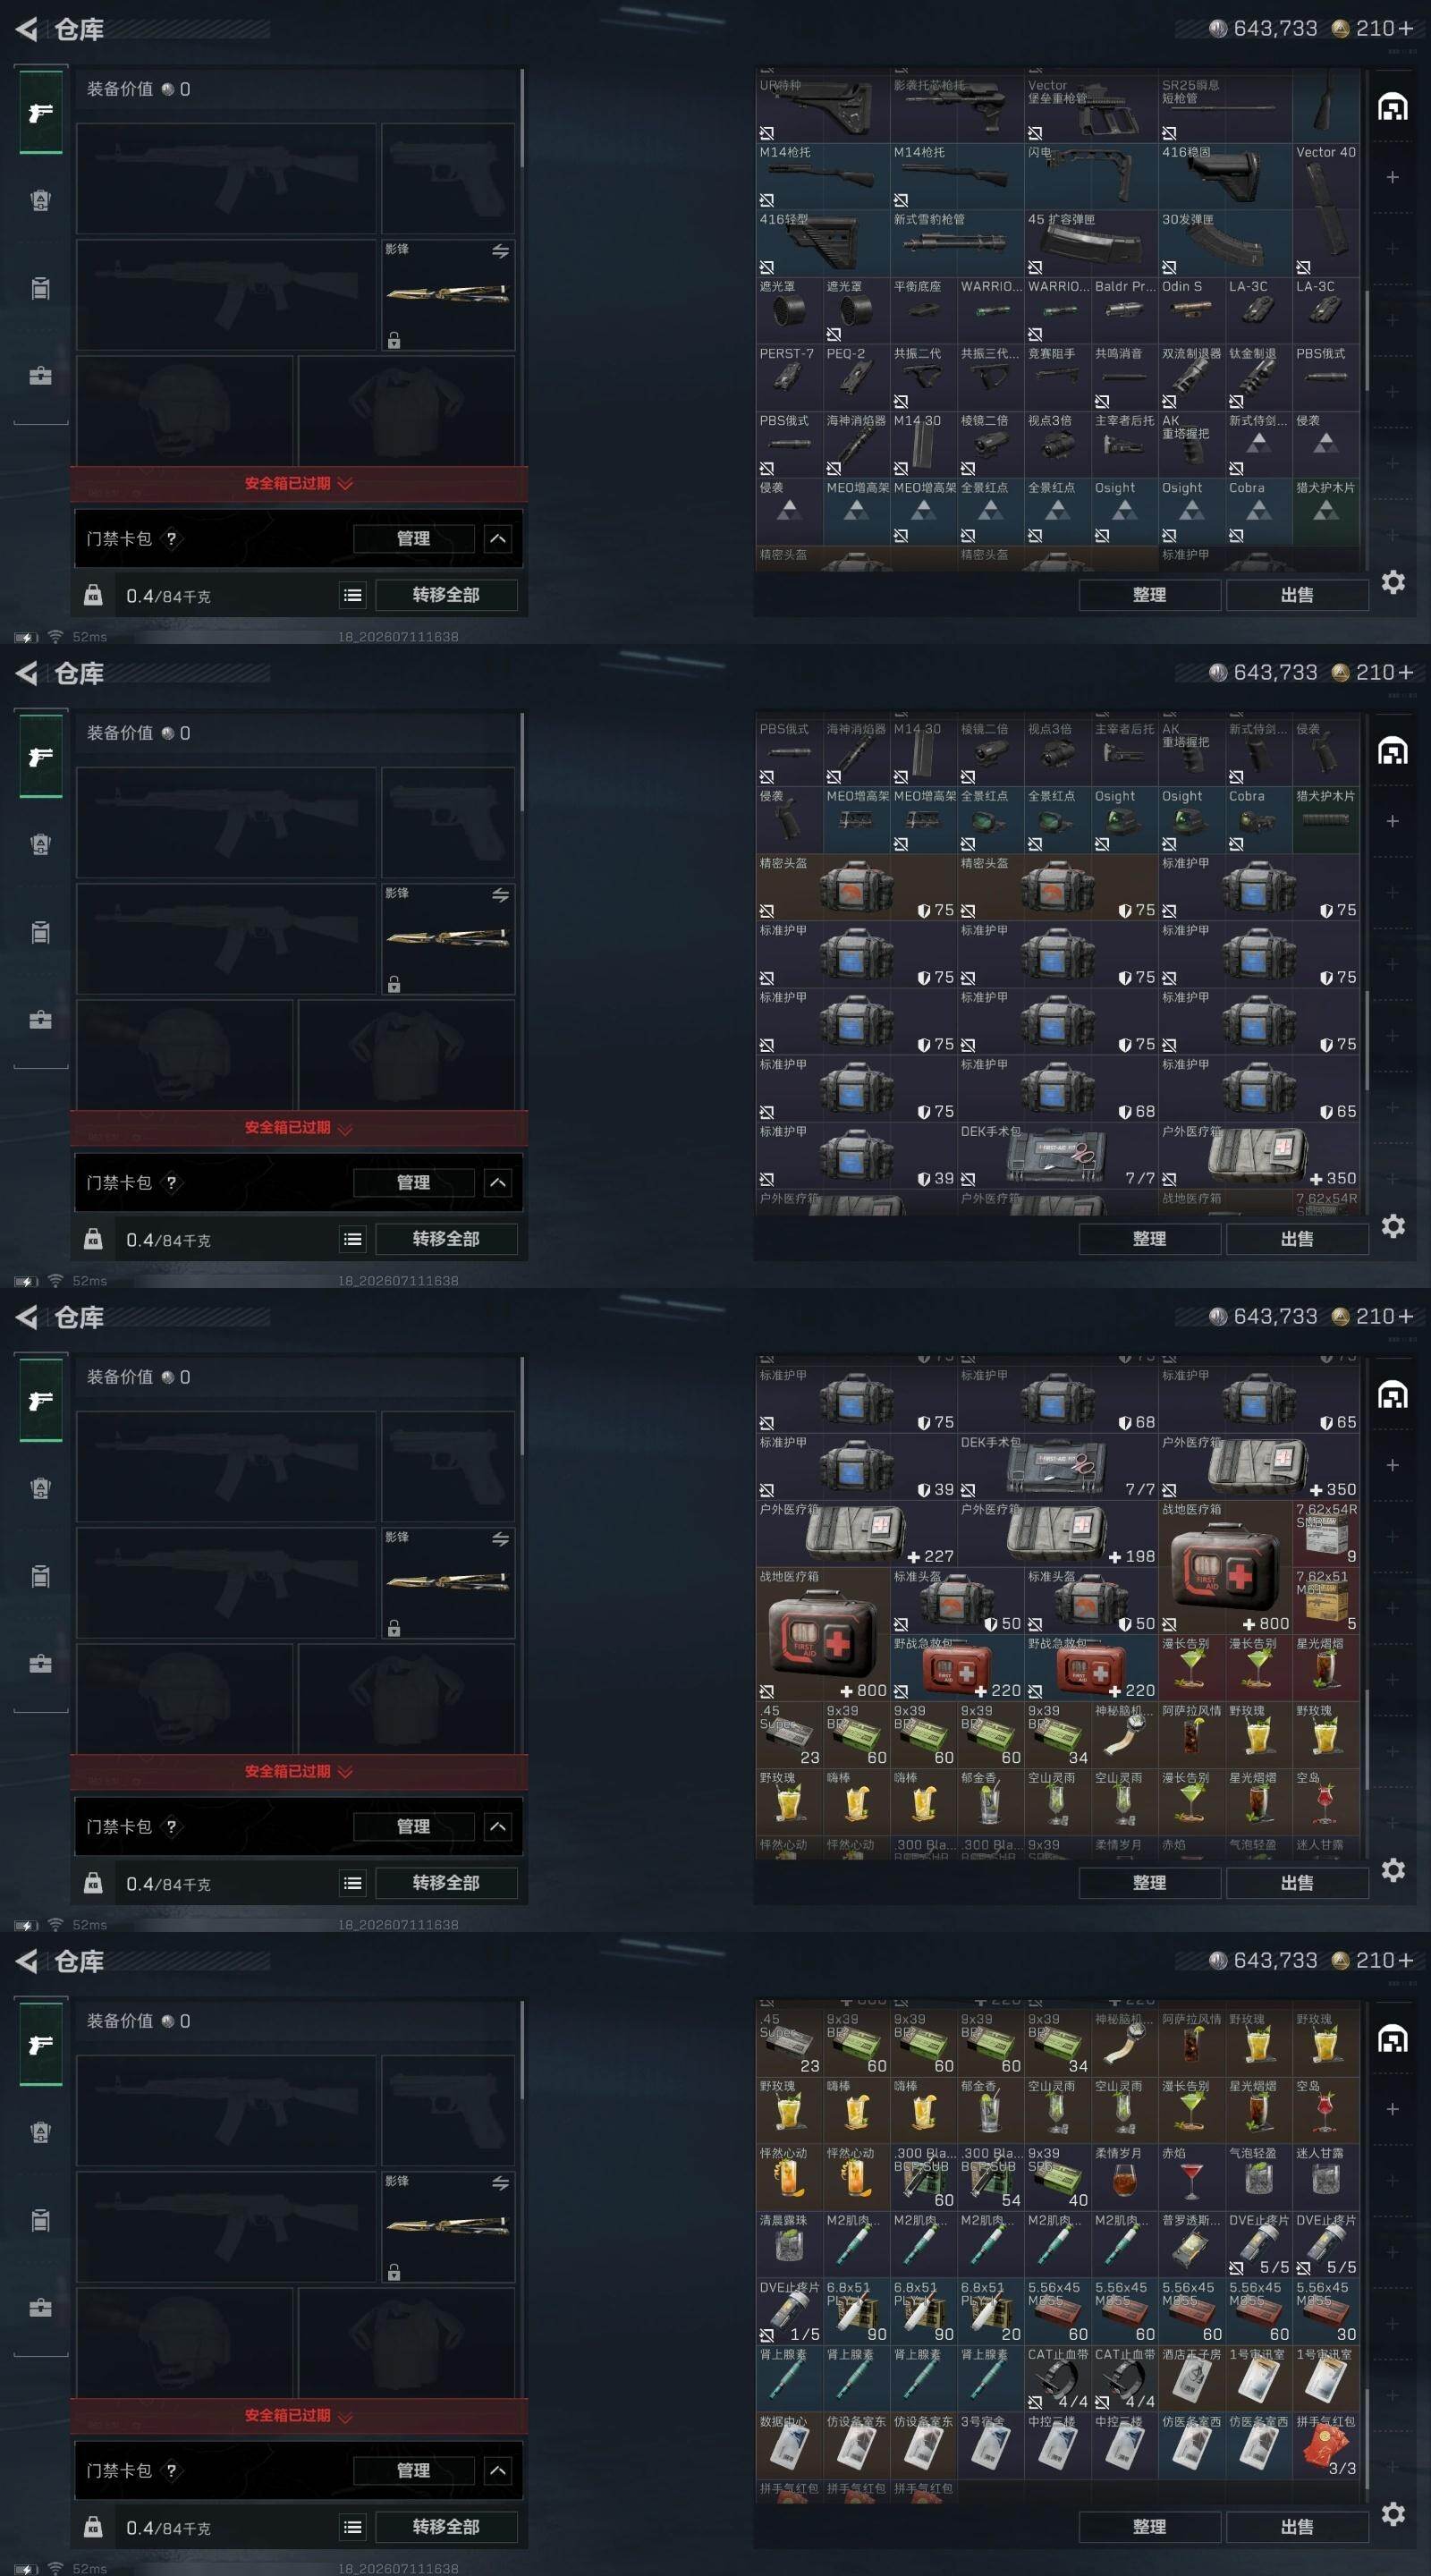
Task: Switch to armor vest tab, top screenshot
Action: (x=40, y=200)
